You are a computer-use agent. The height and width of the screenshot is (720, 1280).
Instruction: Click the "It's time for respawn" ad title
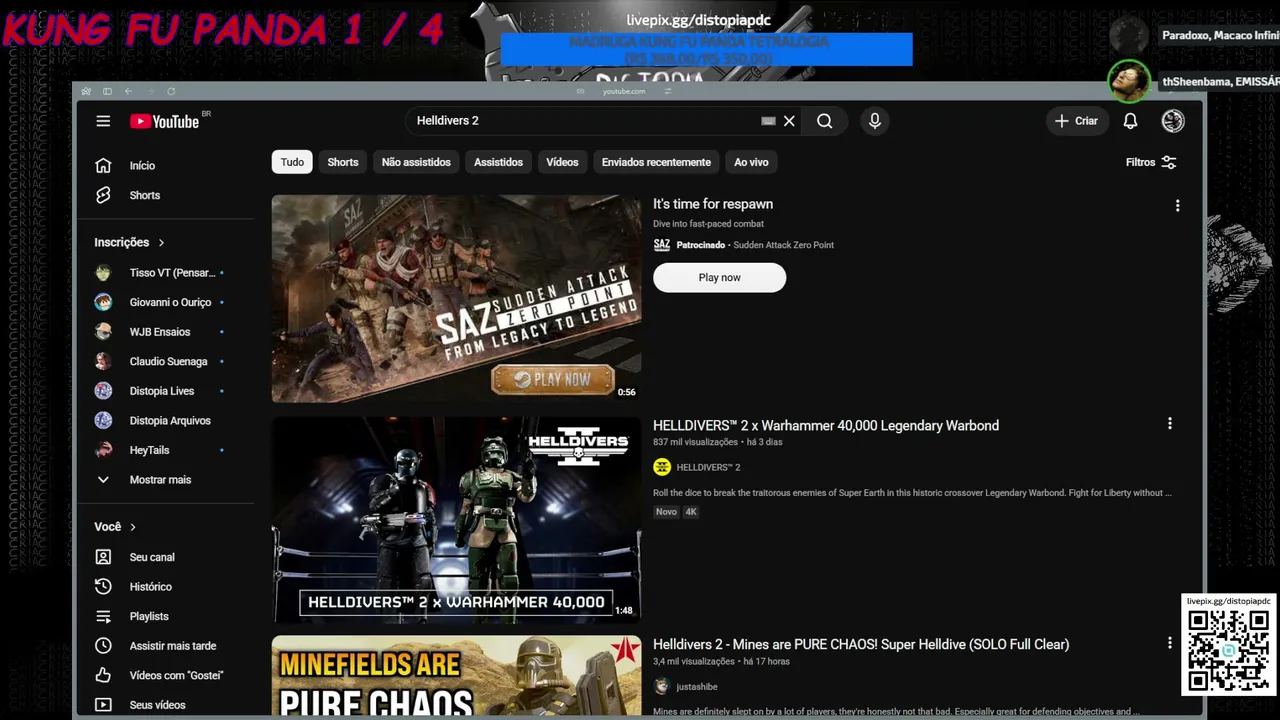click(713, 204)
